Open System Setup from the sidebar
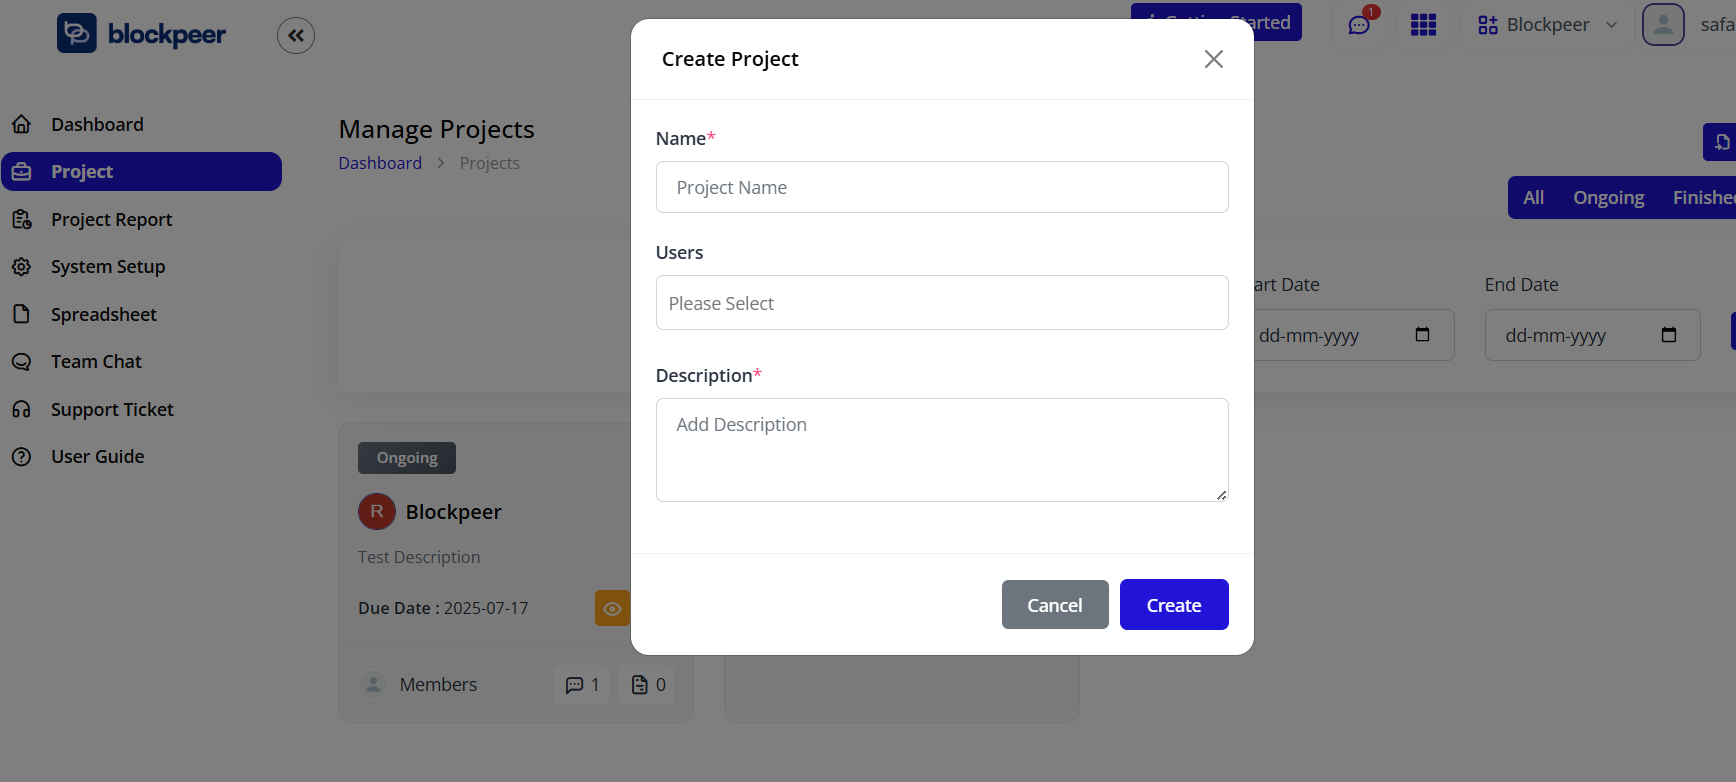The height and width of the screenshot is (782, 1736). [x=21, y=266]
